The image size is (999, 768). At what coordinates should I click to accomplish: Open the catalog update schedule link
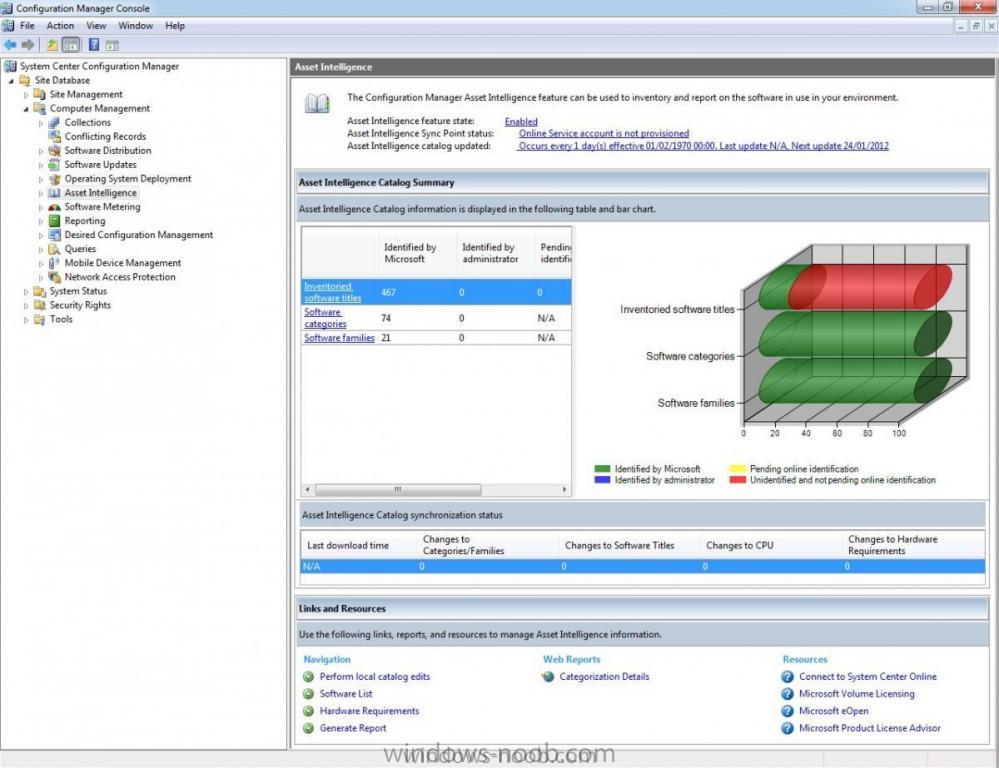pos(703,146)
